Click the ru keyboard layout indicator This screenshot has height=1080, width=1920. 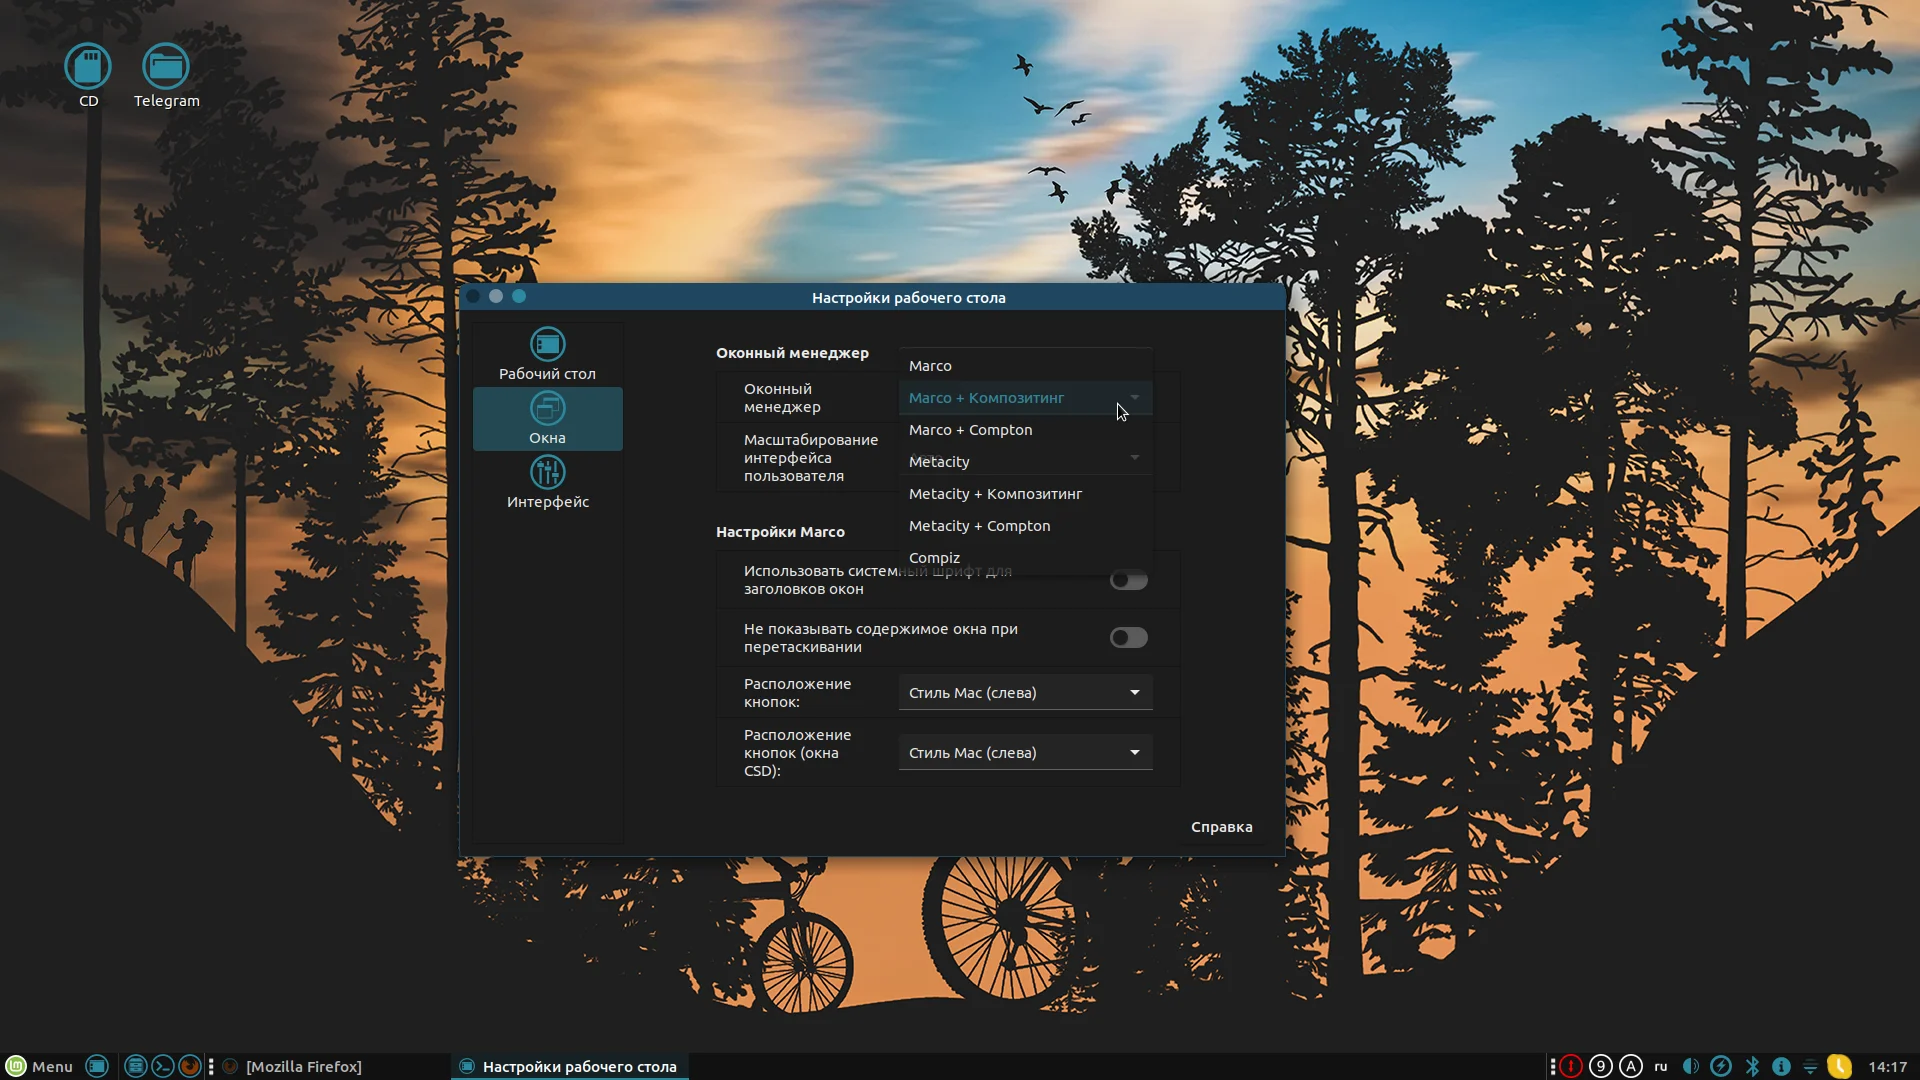coord(1661,1066)
